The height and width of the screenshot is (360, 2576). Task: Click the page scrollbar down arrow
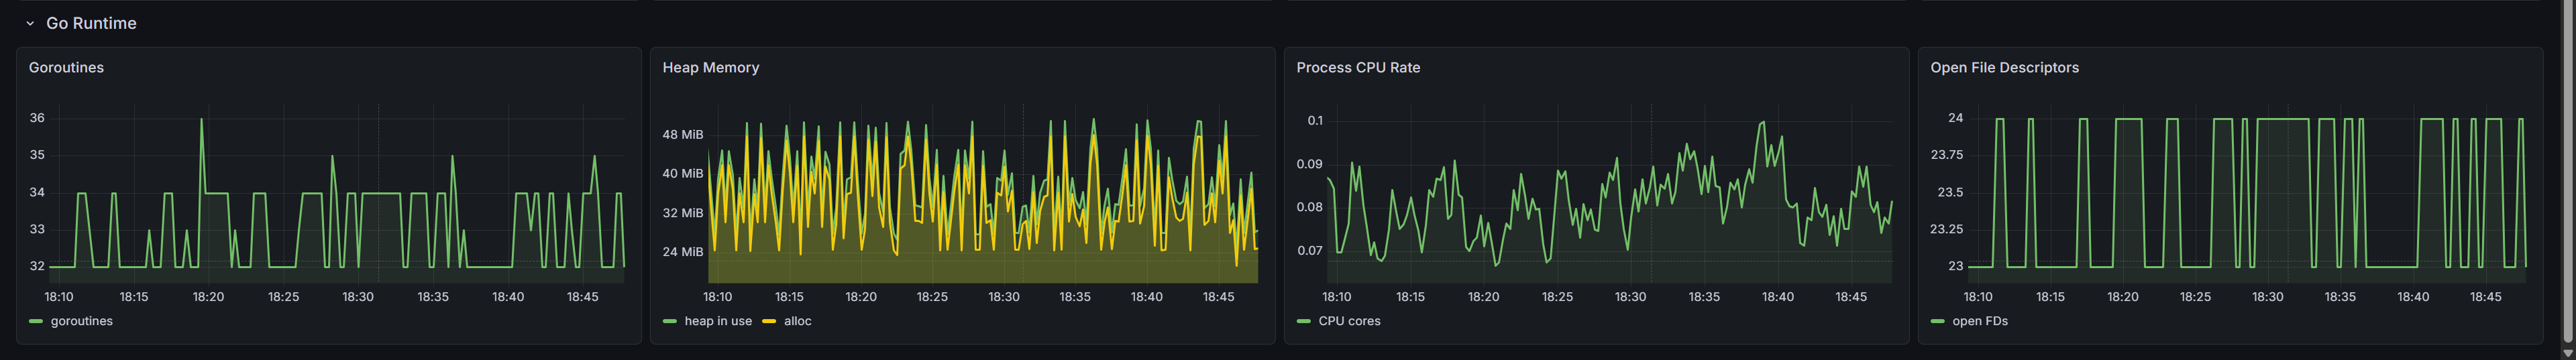pyautogui.click(x=2567, y=351)
